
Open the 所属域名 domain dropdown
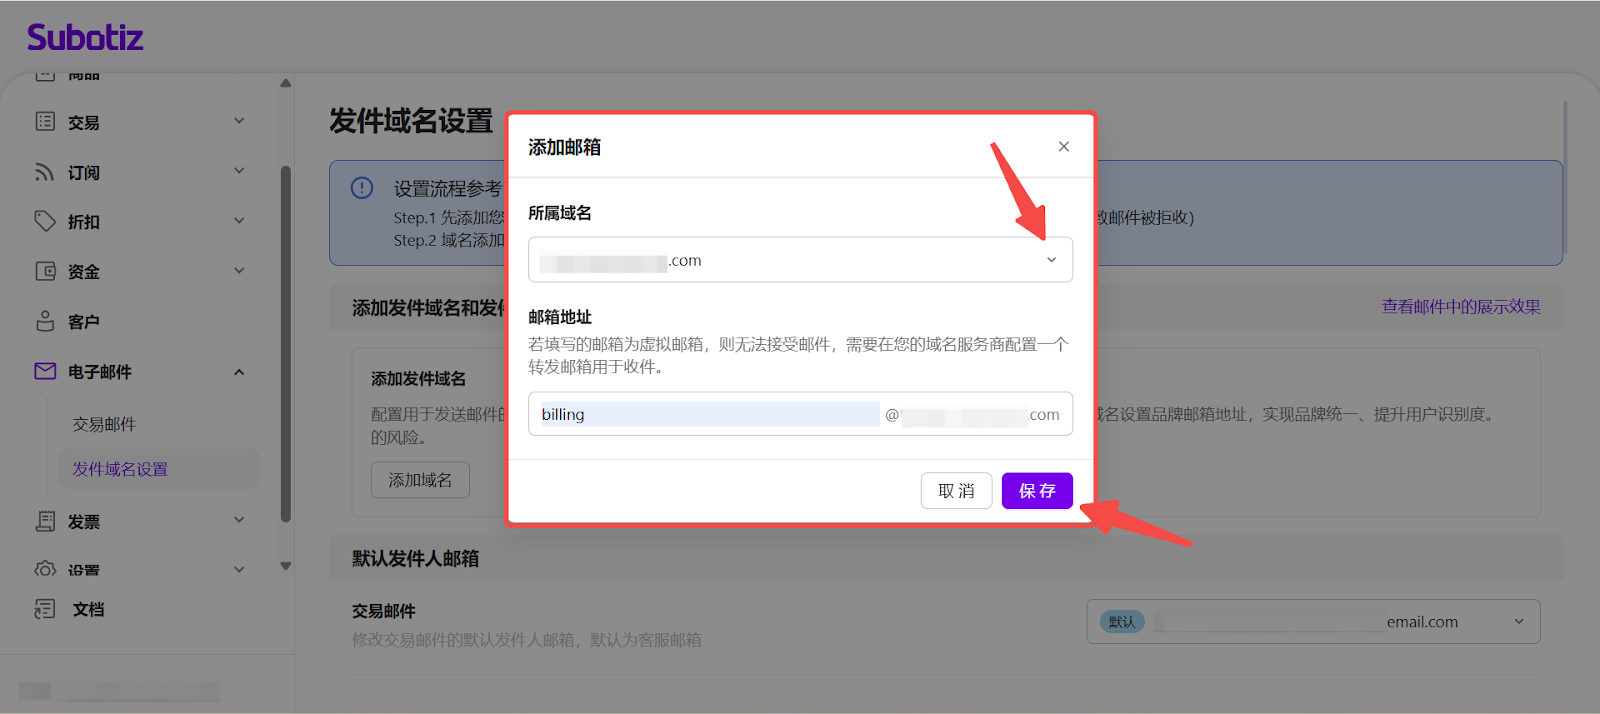click(x=800, y=260)
